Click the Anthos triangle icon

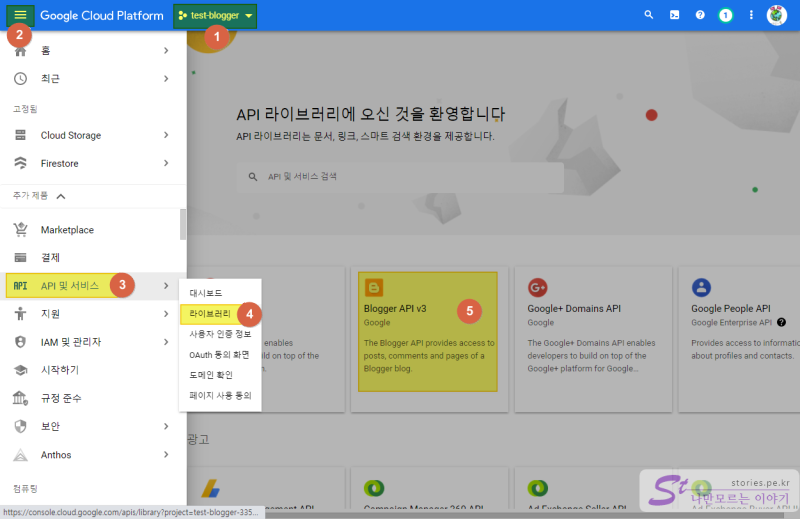20,455
